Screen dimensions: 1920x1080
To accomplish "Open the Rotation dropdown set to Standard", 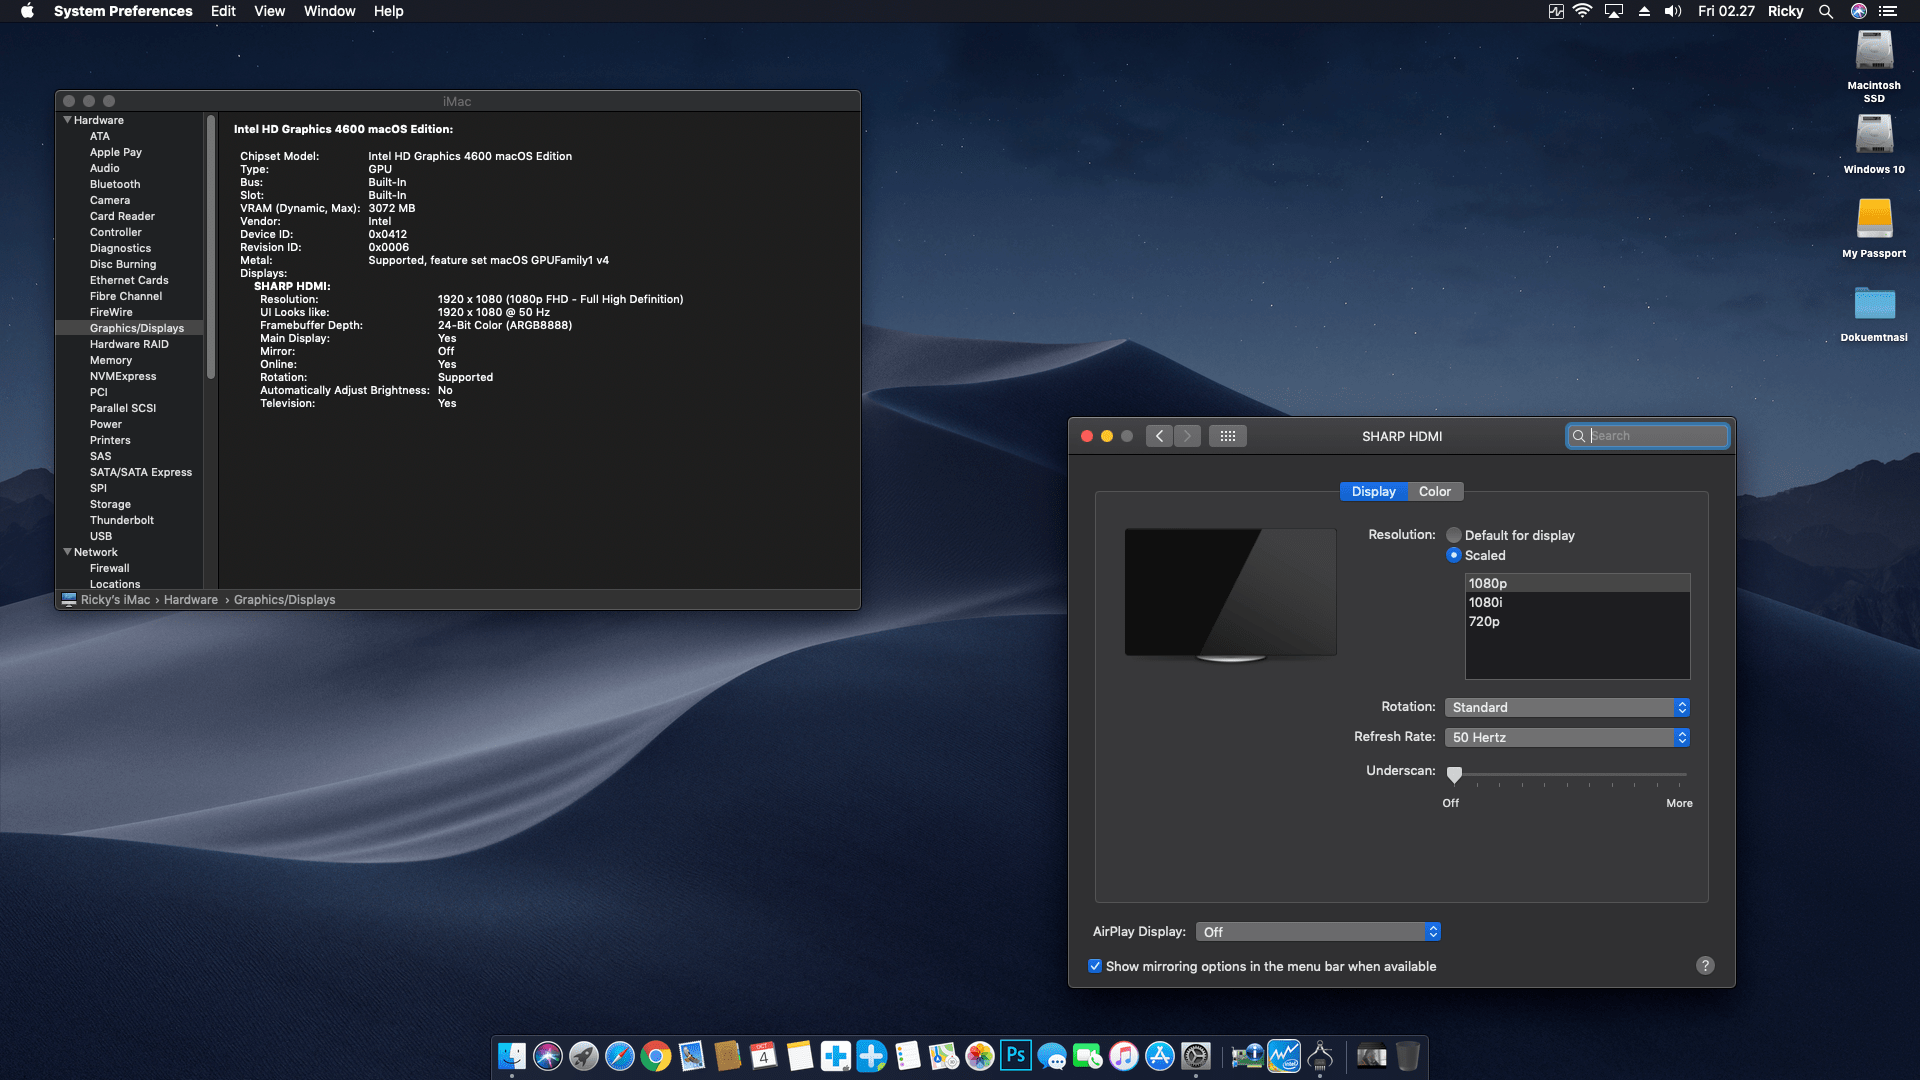I will pos(1567,707).
